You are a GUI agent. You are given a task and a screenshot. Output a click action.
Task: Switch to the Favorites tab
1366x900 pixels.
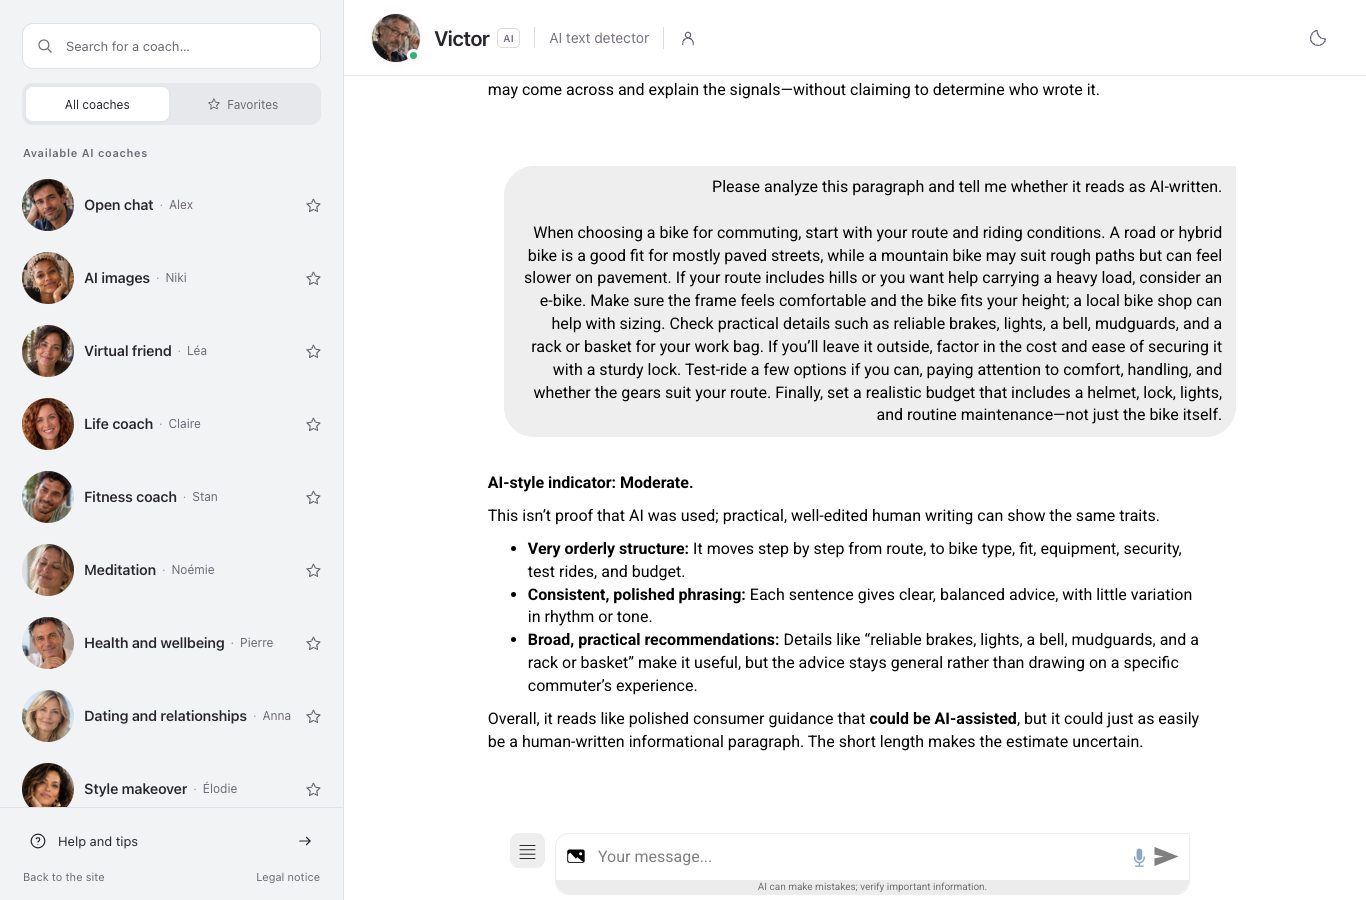(243, 104)
